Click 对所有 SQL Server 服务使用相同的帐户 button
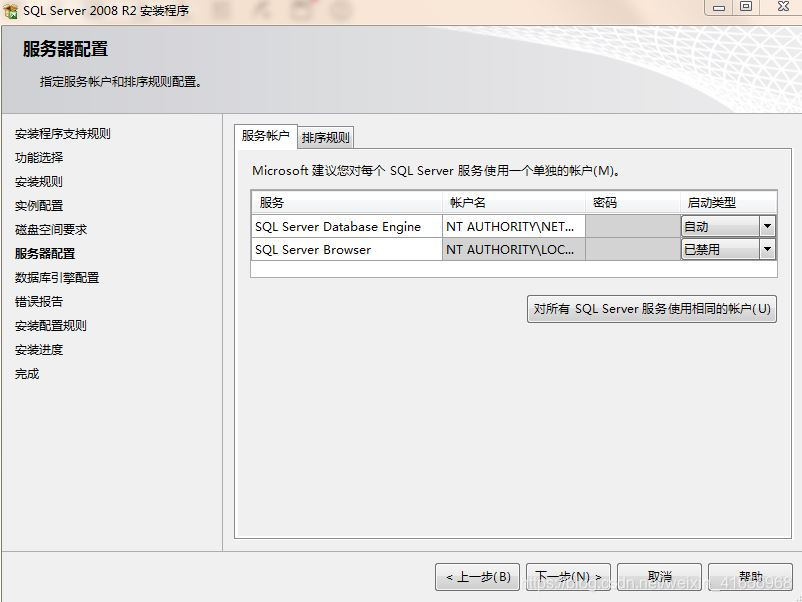This screenshot has height=602, width=802. (652, 308)
